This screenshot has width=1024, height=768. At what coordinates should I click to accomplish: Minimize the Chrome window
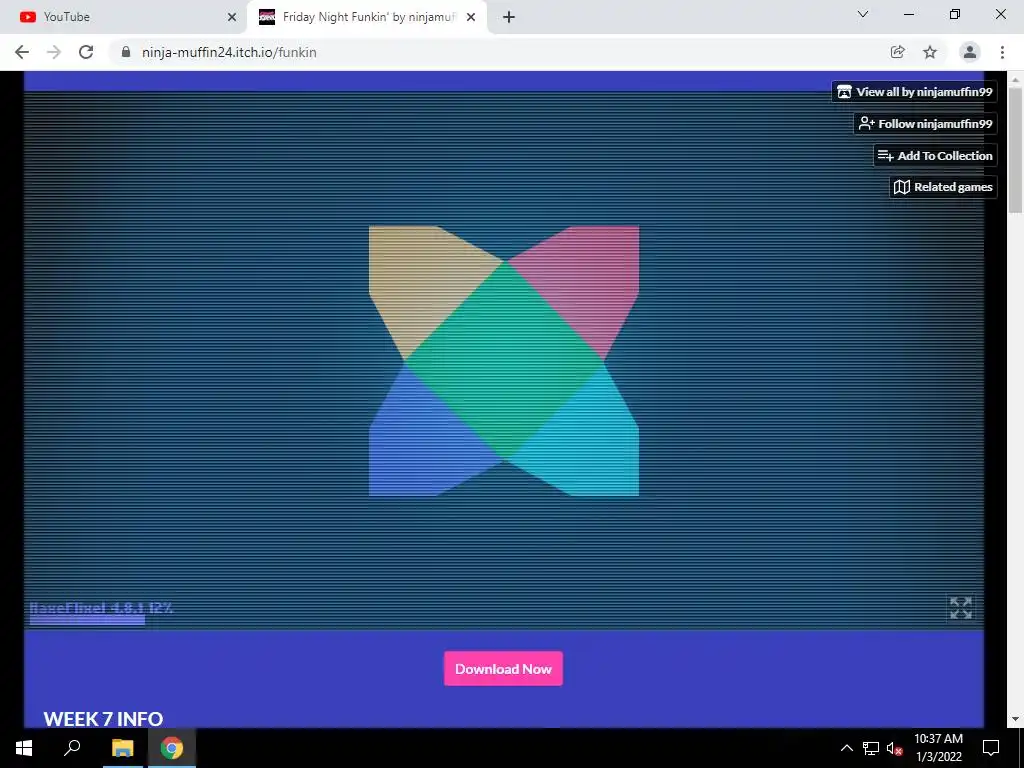909,14
